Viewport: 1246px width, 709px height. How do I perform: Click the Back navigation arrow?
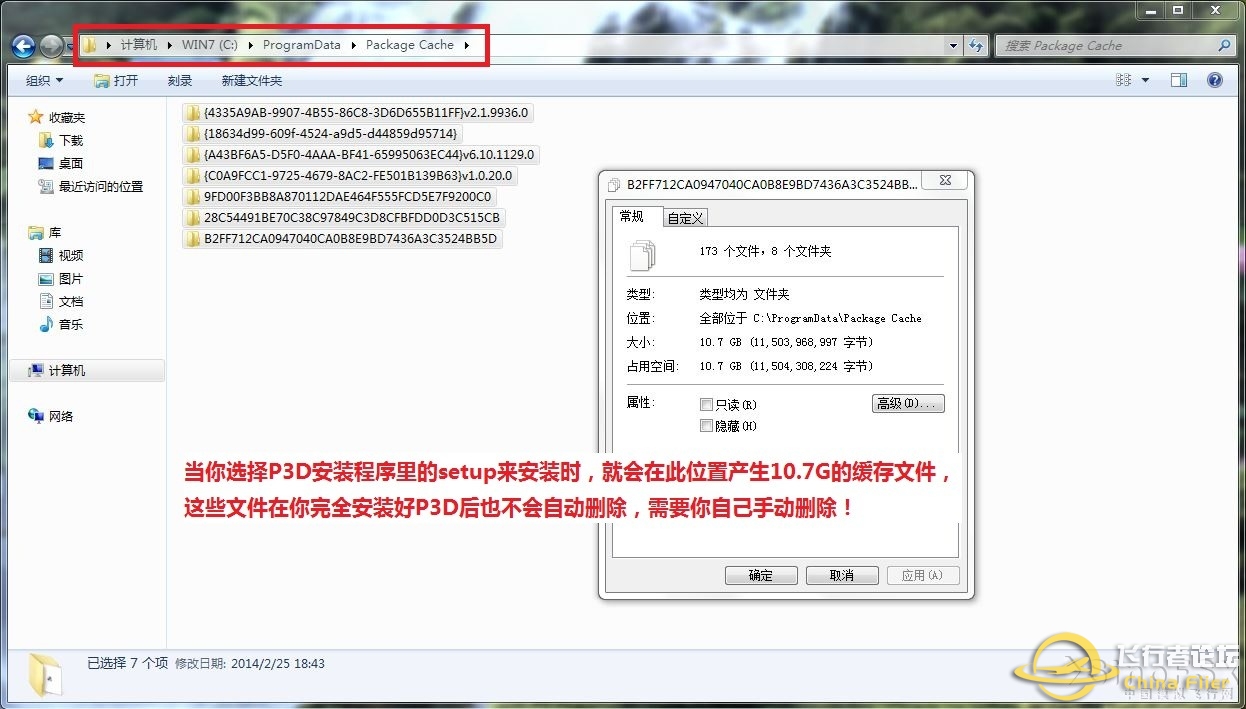click(22, 45)
